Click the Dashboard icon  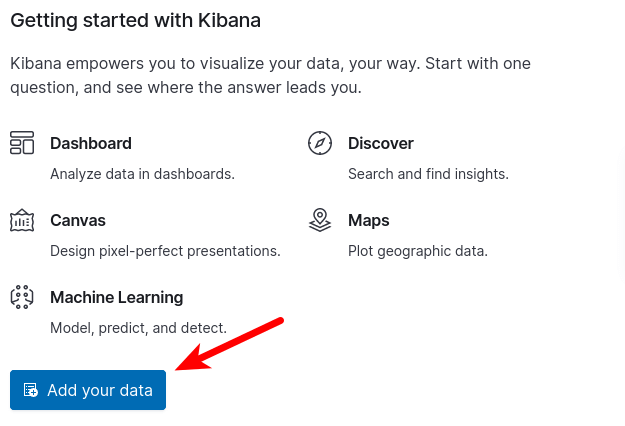(x=22, y=143)
